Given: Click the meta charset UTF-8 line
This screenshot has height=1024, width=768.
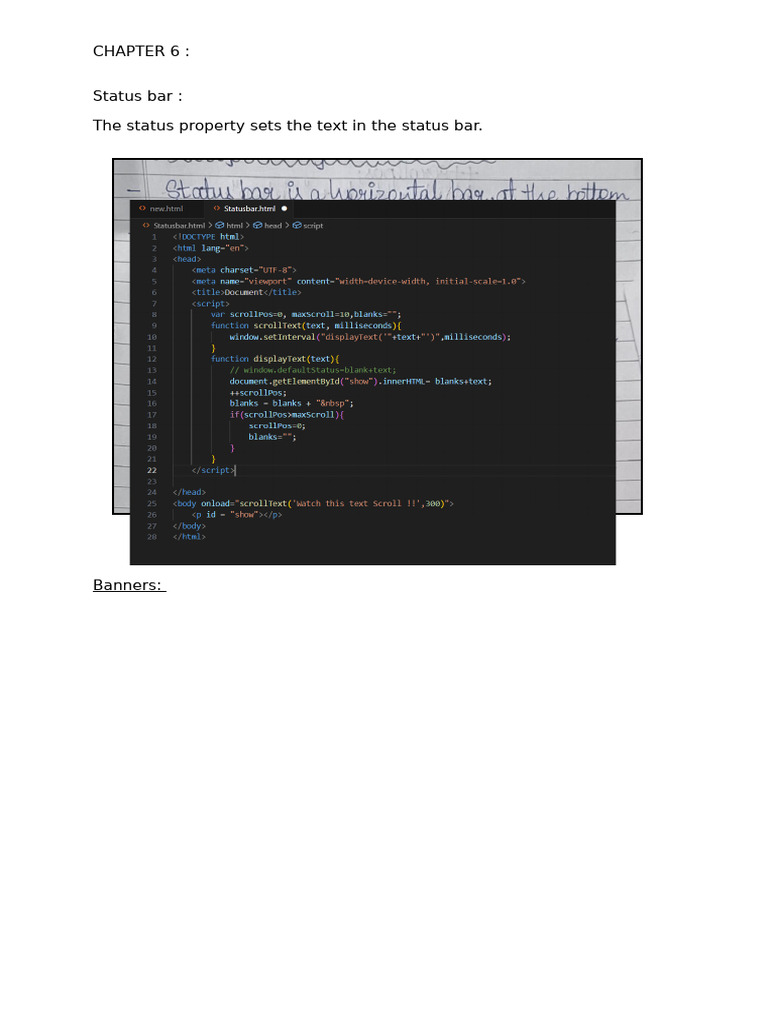Looking at the screenshot, I should [x=244, y=270].
